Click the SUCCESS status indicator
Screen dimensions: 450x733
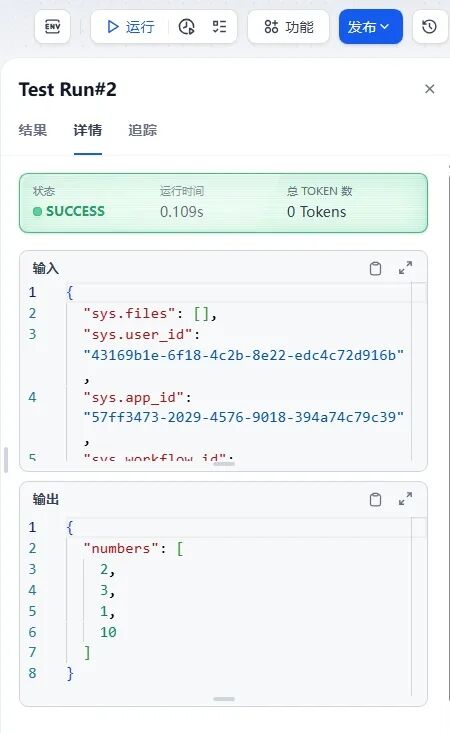pyautogui.click(x=69, y=211)
